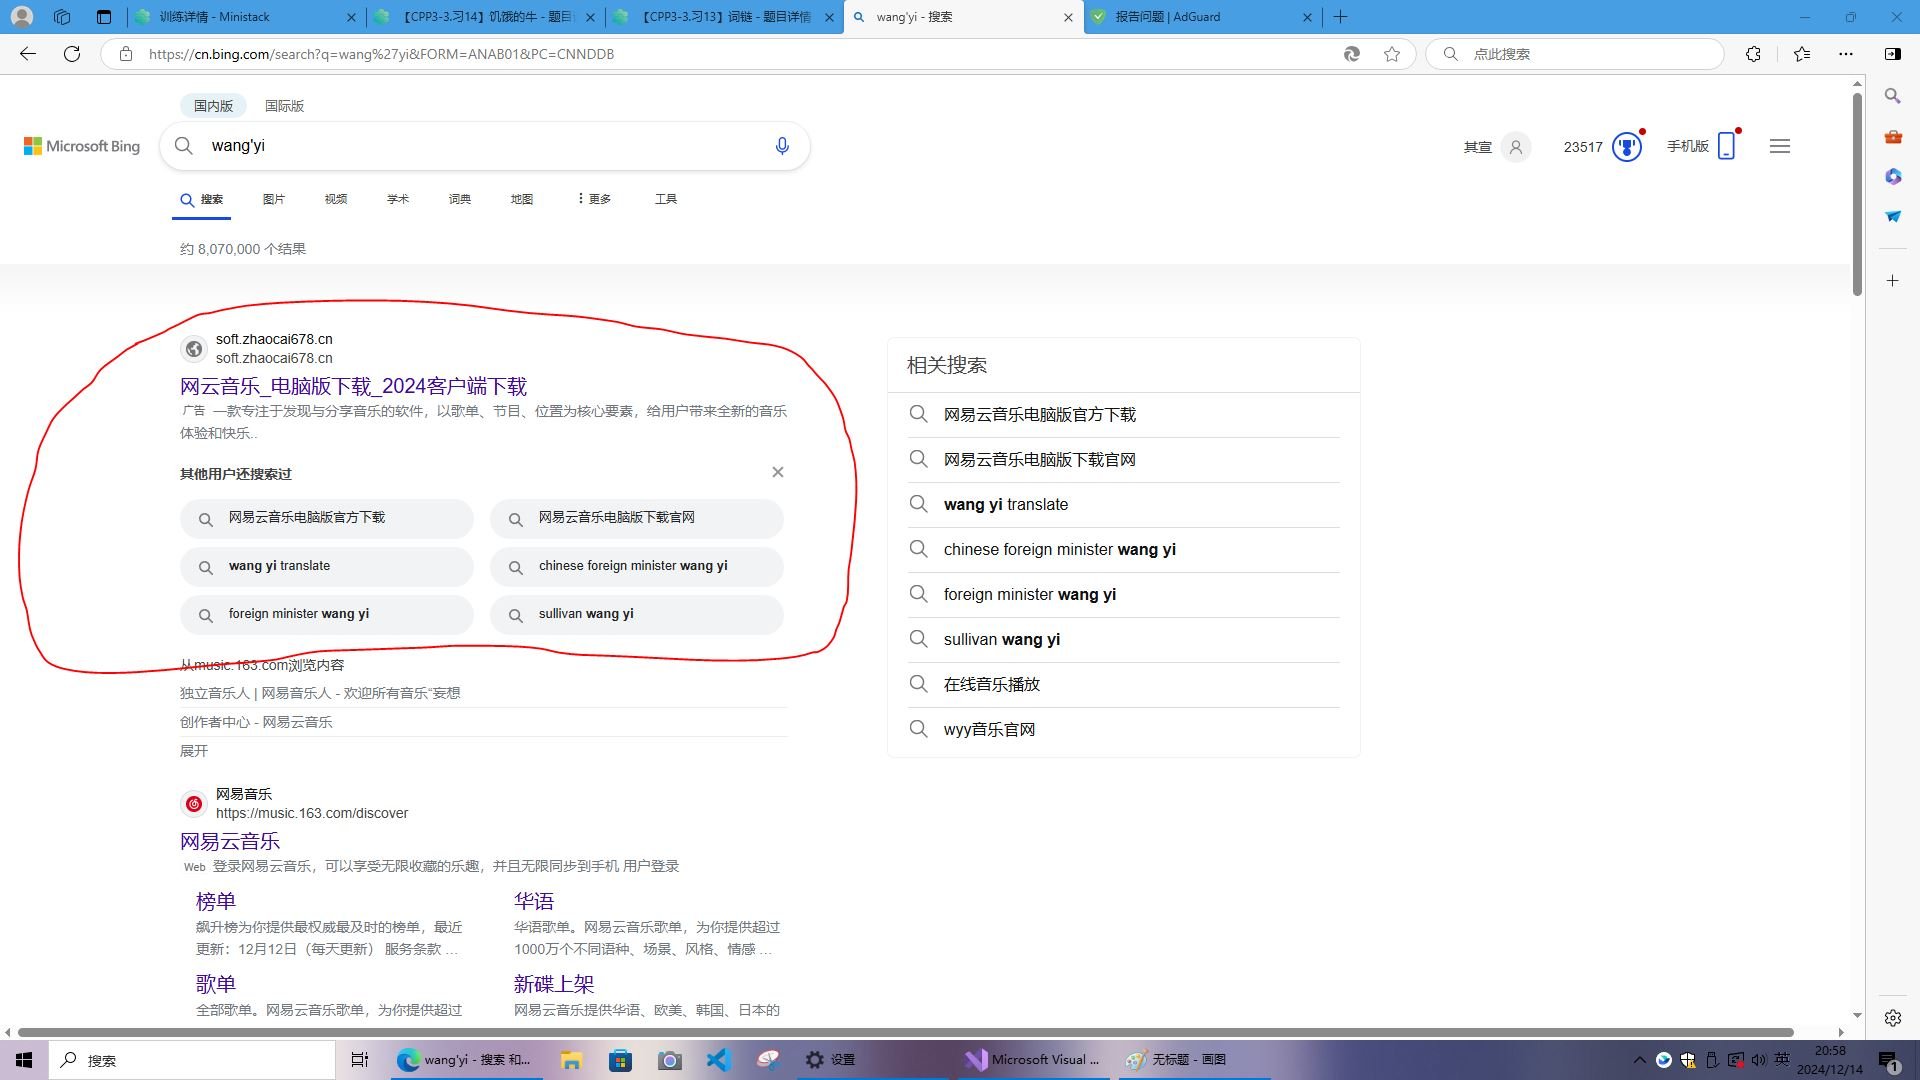Open the 学术 search tab
The image size is (1920, 1080).
398,199
